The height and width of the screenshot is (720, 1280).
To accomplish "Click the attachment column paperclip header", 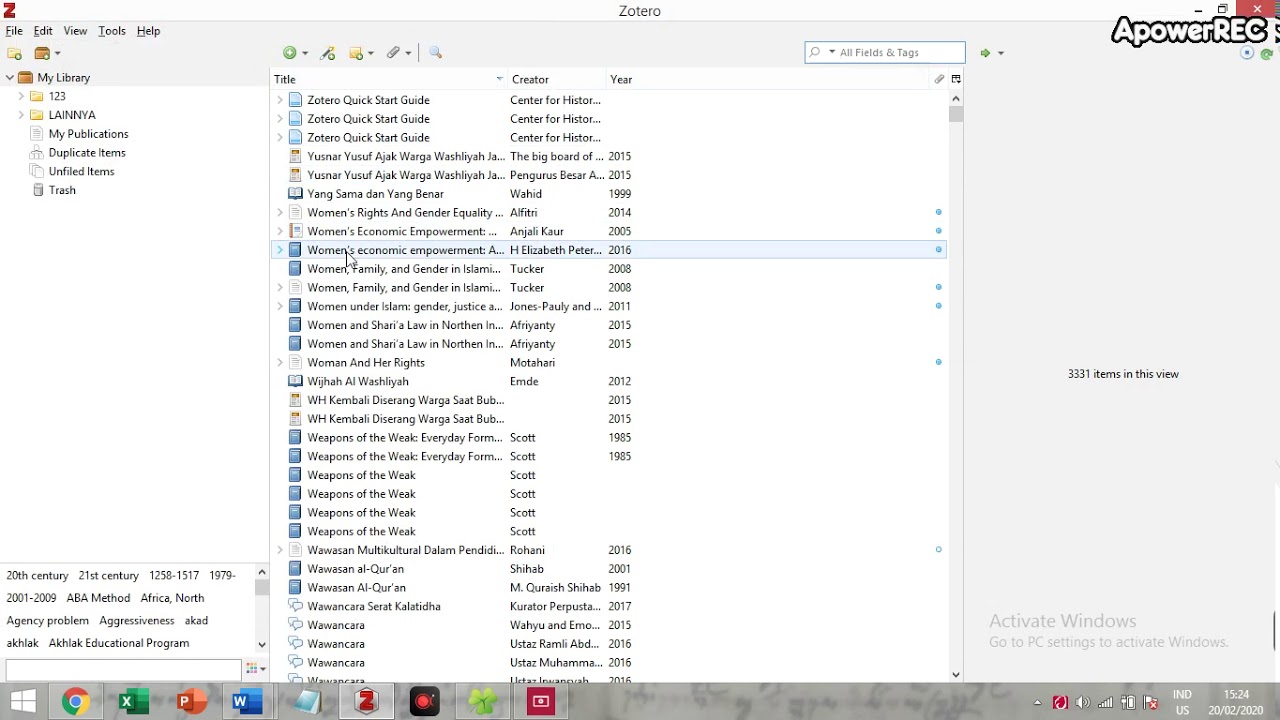I will 939,79.
